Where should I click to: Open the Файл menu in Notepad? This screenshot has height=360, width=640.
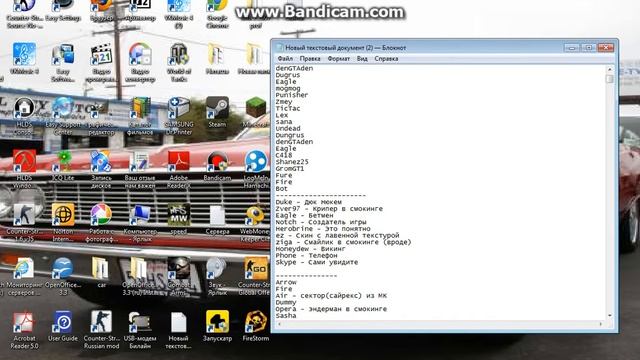pyautogui.click(x=285, y=58)
